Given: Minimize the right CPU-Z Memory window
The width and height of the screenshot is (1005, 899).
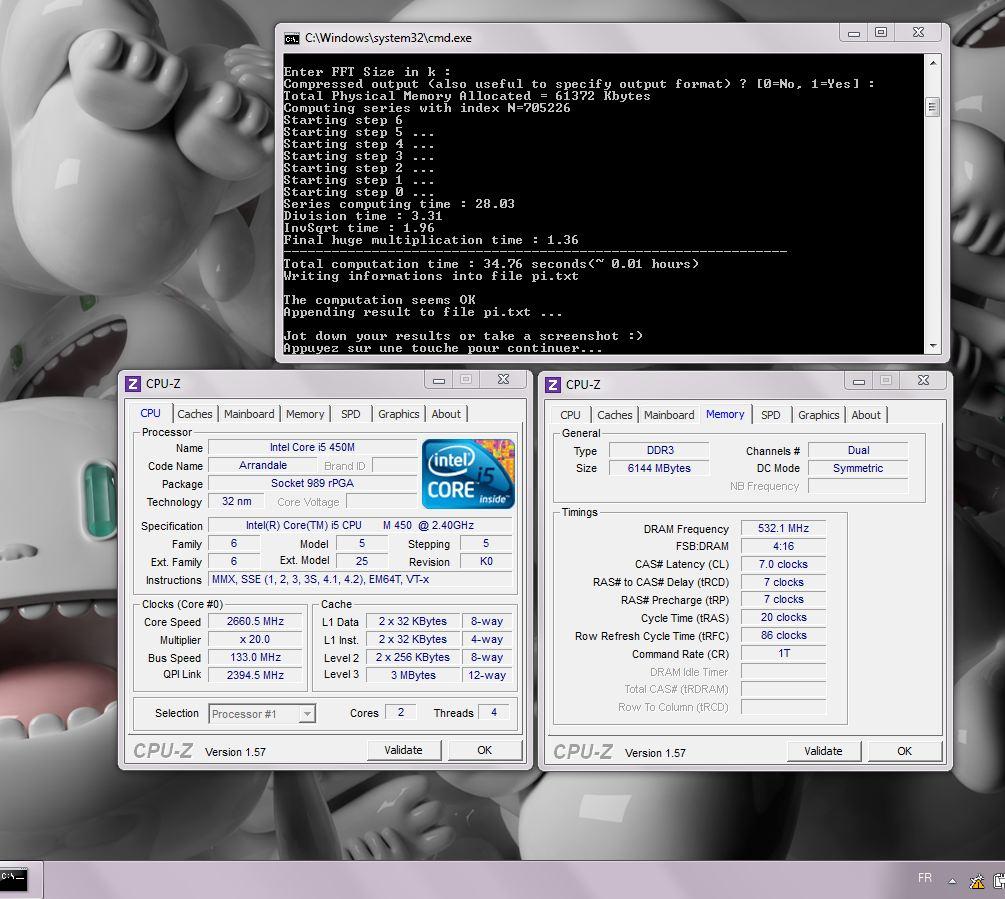Looking at the screenshot, I should click(859, 381).
